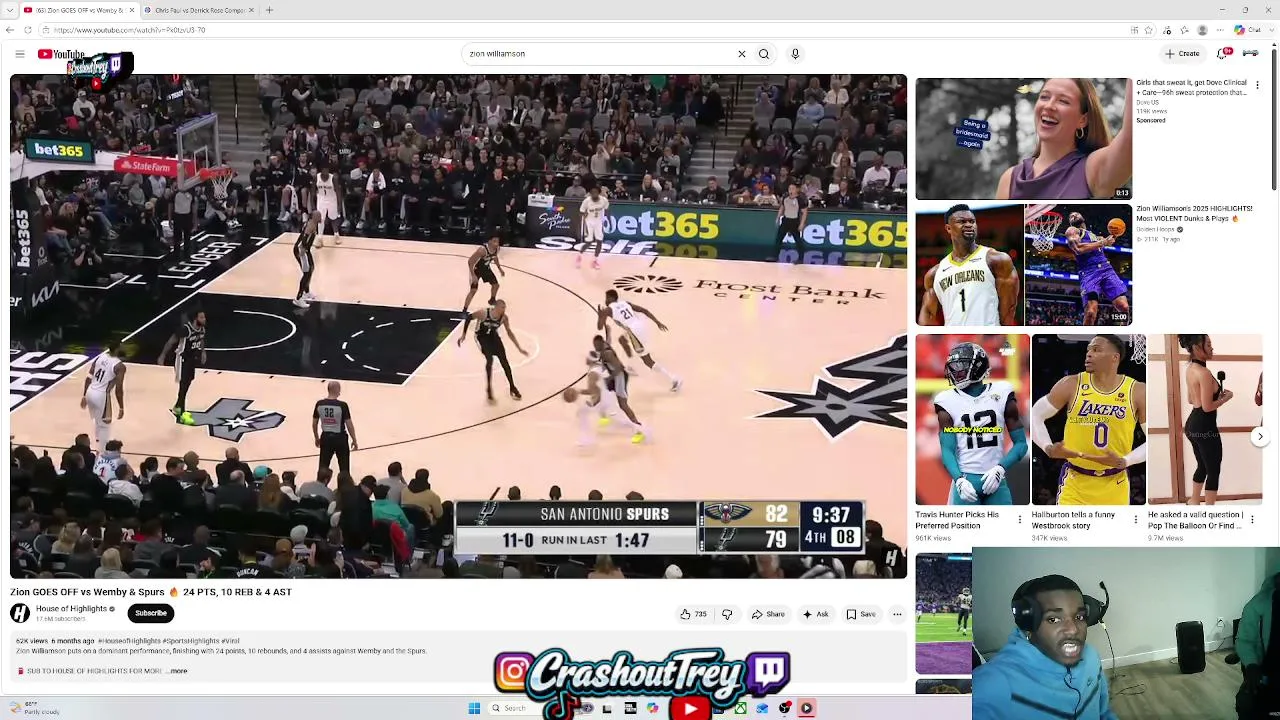
Task: Open weather widget showing Partly cloudy
Action: (35, 709)
